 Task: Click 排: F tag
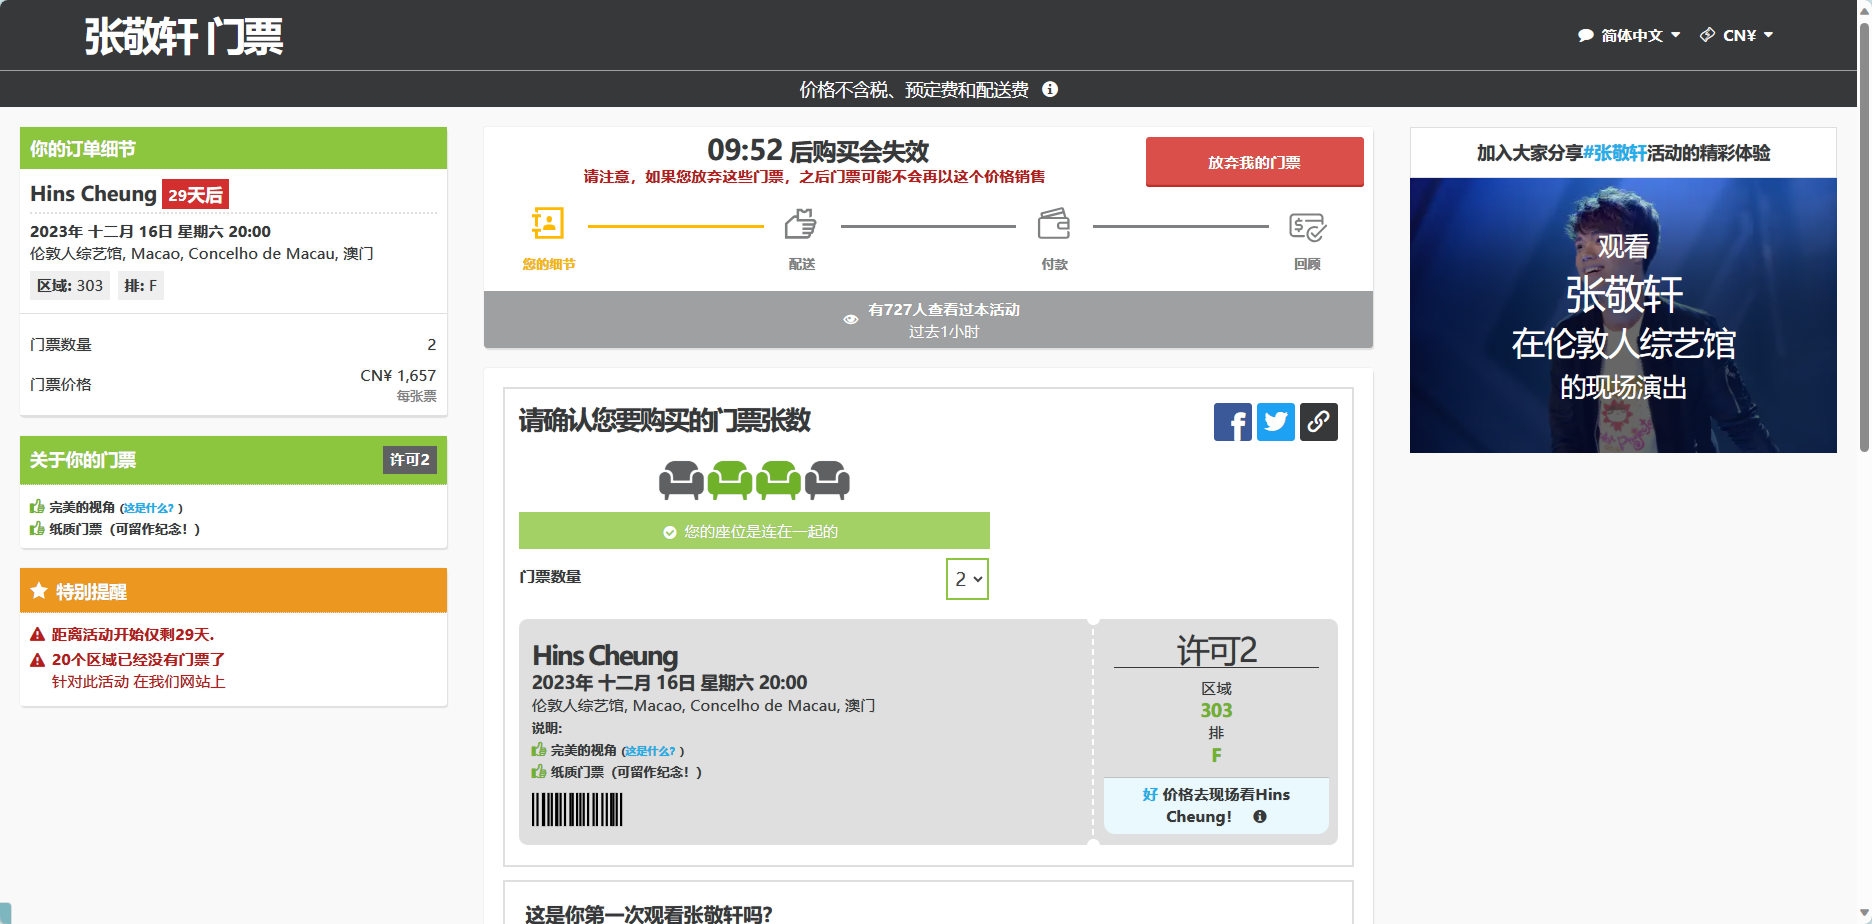pos(141,286)
